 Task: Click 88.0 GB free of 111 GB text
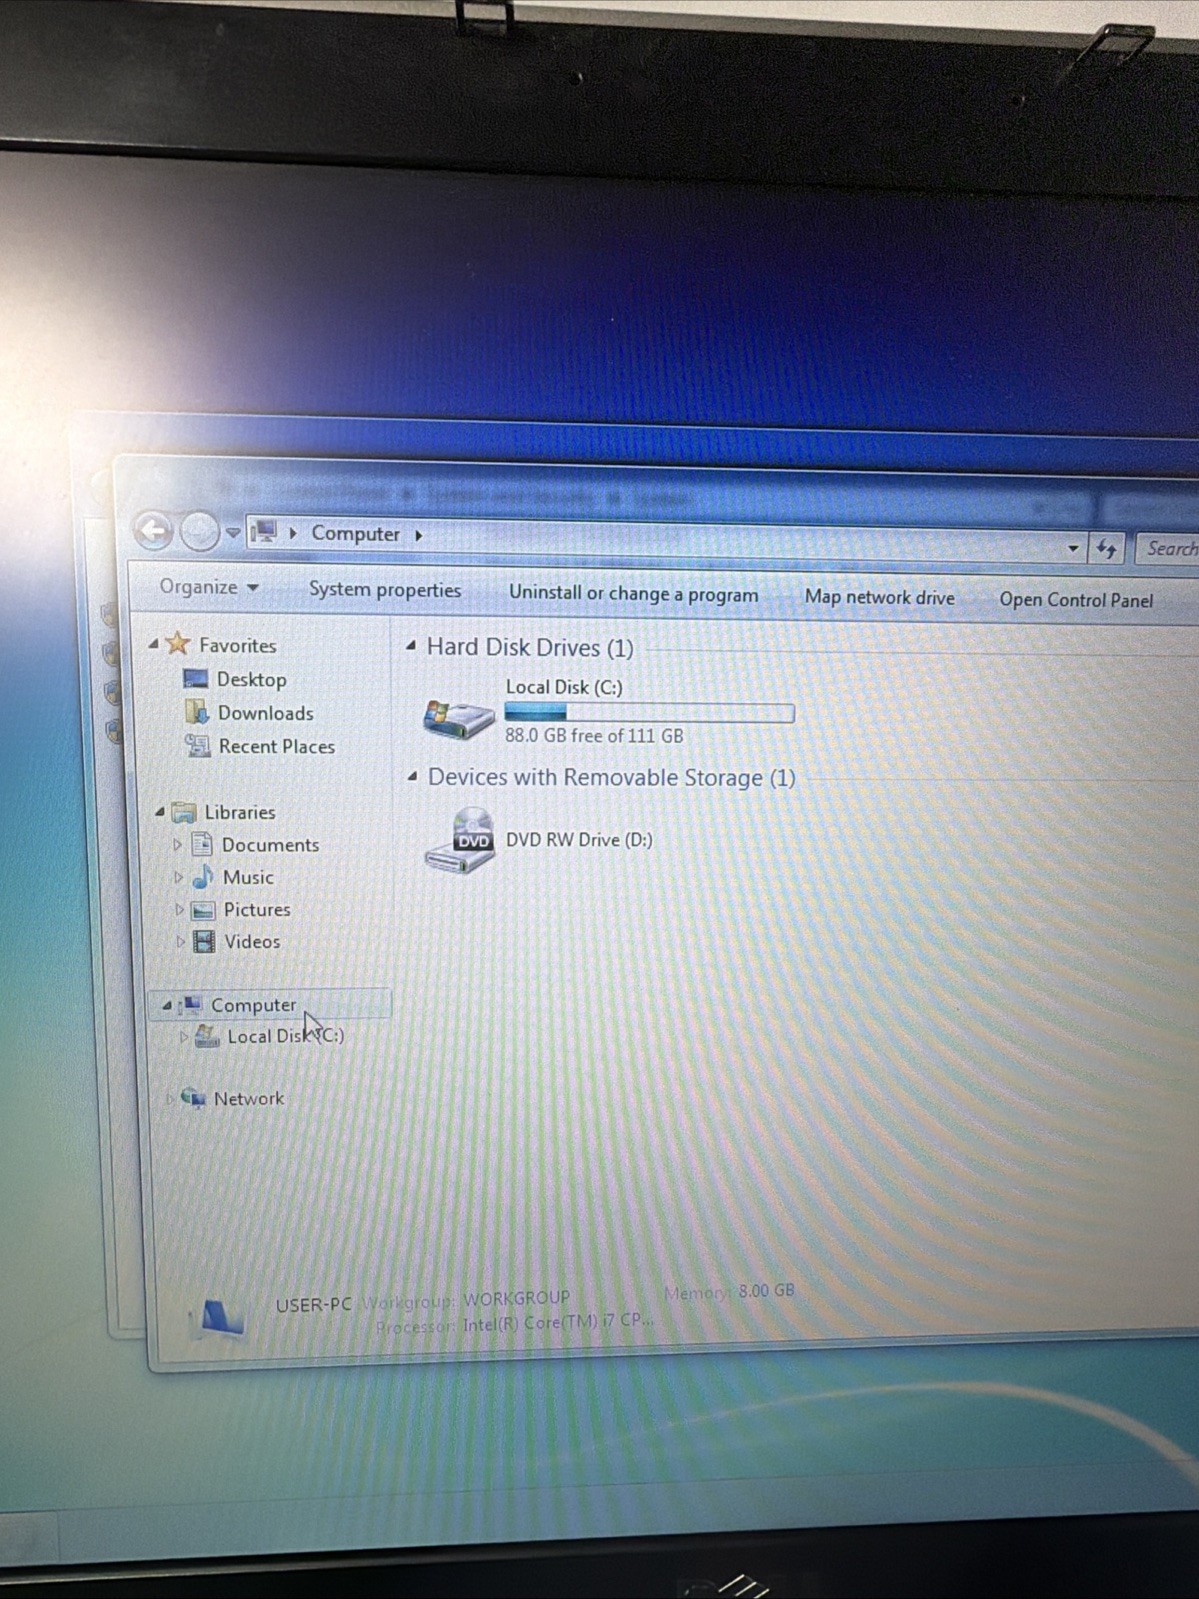pyautogui.click(x=594, y=736)
